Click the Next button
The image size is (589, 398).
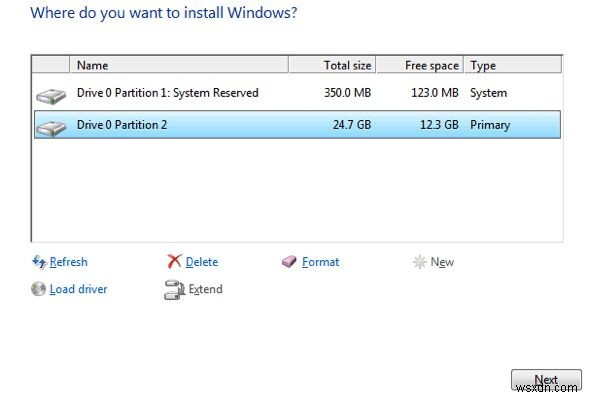(546, 380)
